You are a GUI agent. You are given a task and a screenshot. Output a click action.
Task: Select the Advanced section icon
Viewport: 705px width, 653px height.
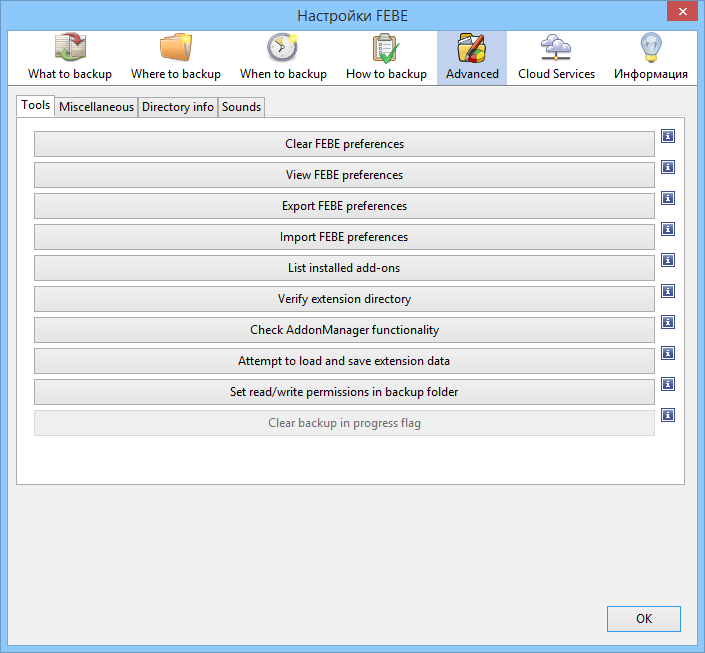tap(472, 58)
